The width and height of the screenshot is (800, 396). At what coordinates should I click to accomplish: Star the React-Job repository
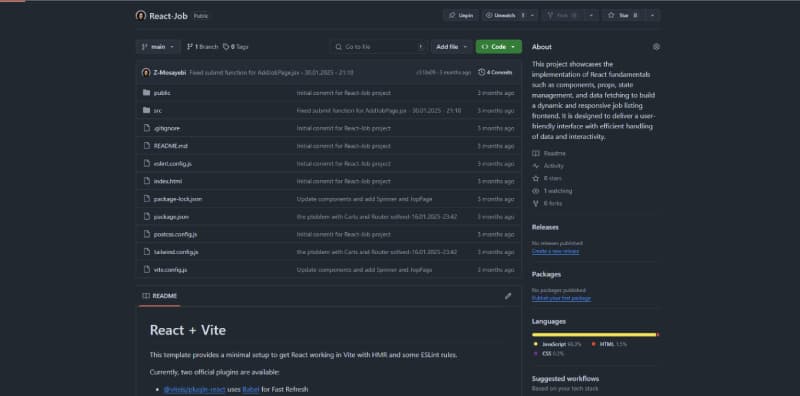623,16
